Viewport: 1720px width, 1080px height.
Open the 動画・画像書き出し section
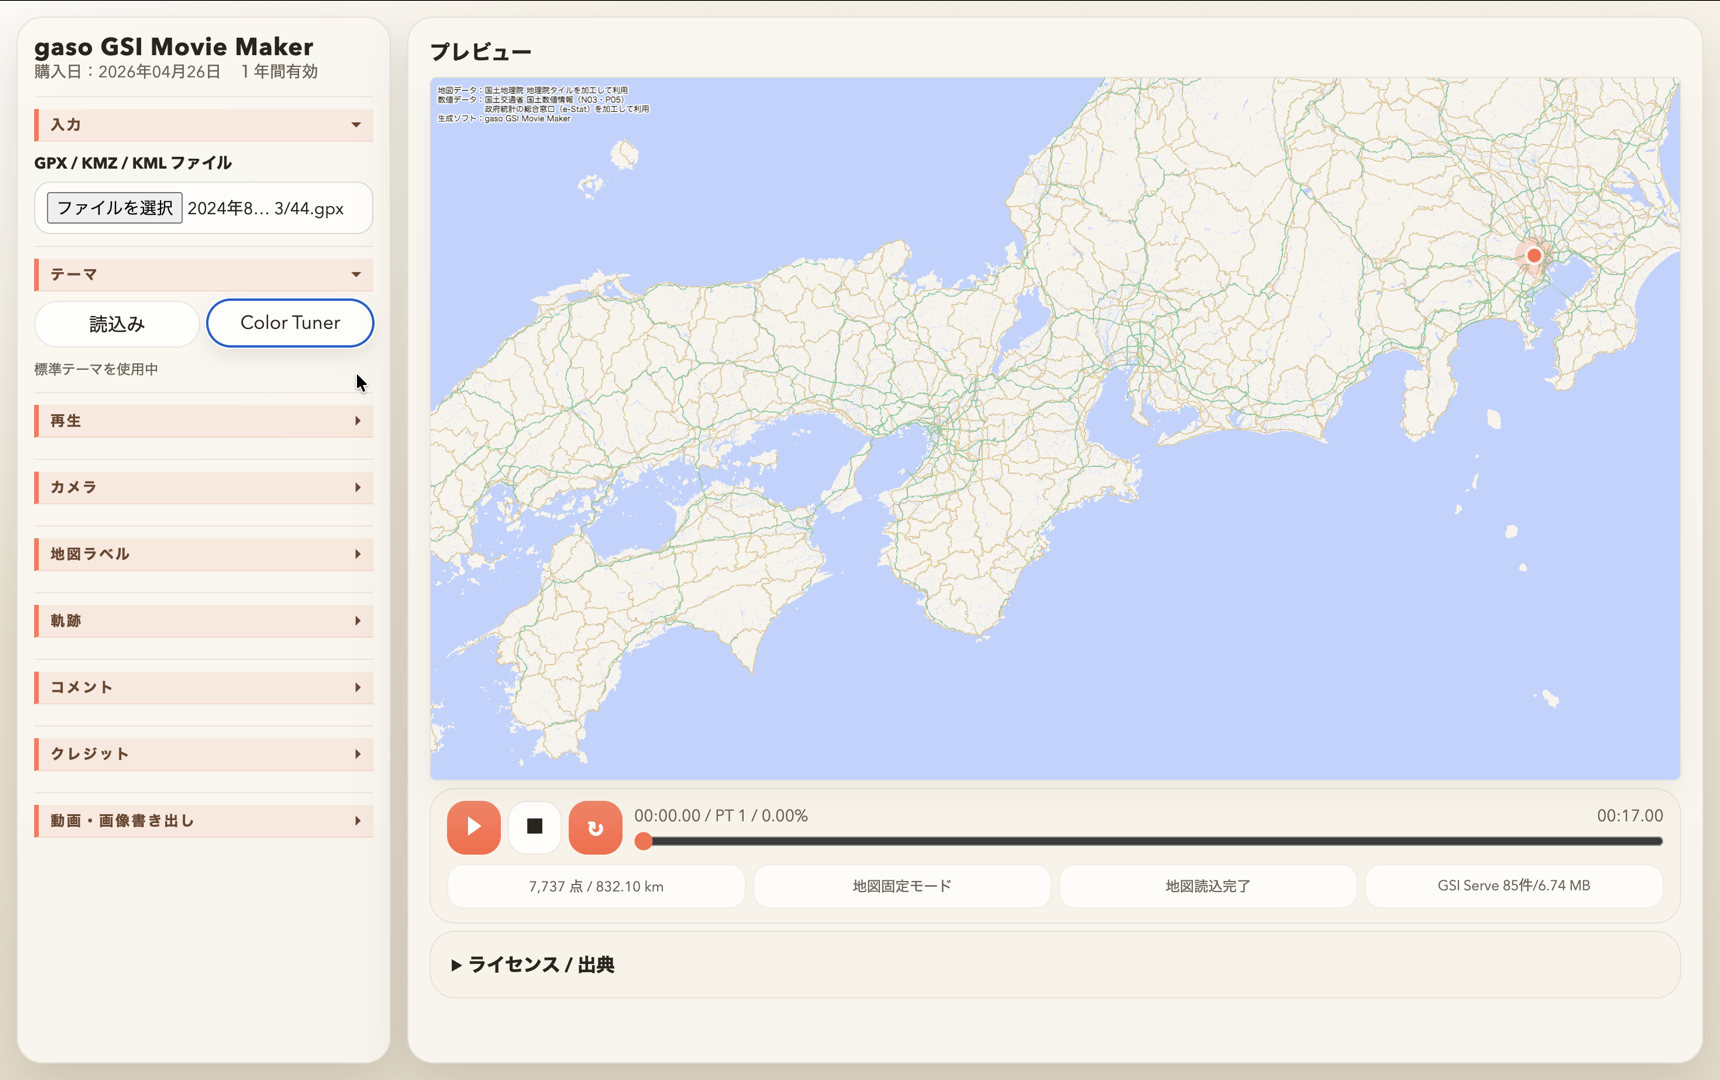(x=203, y=820)
